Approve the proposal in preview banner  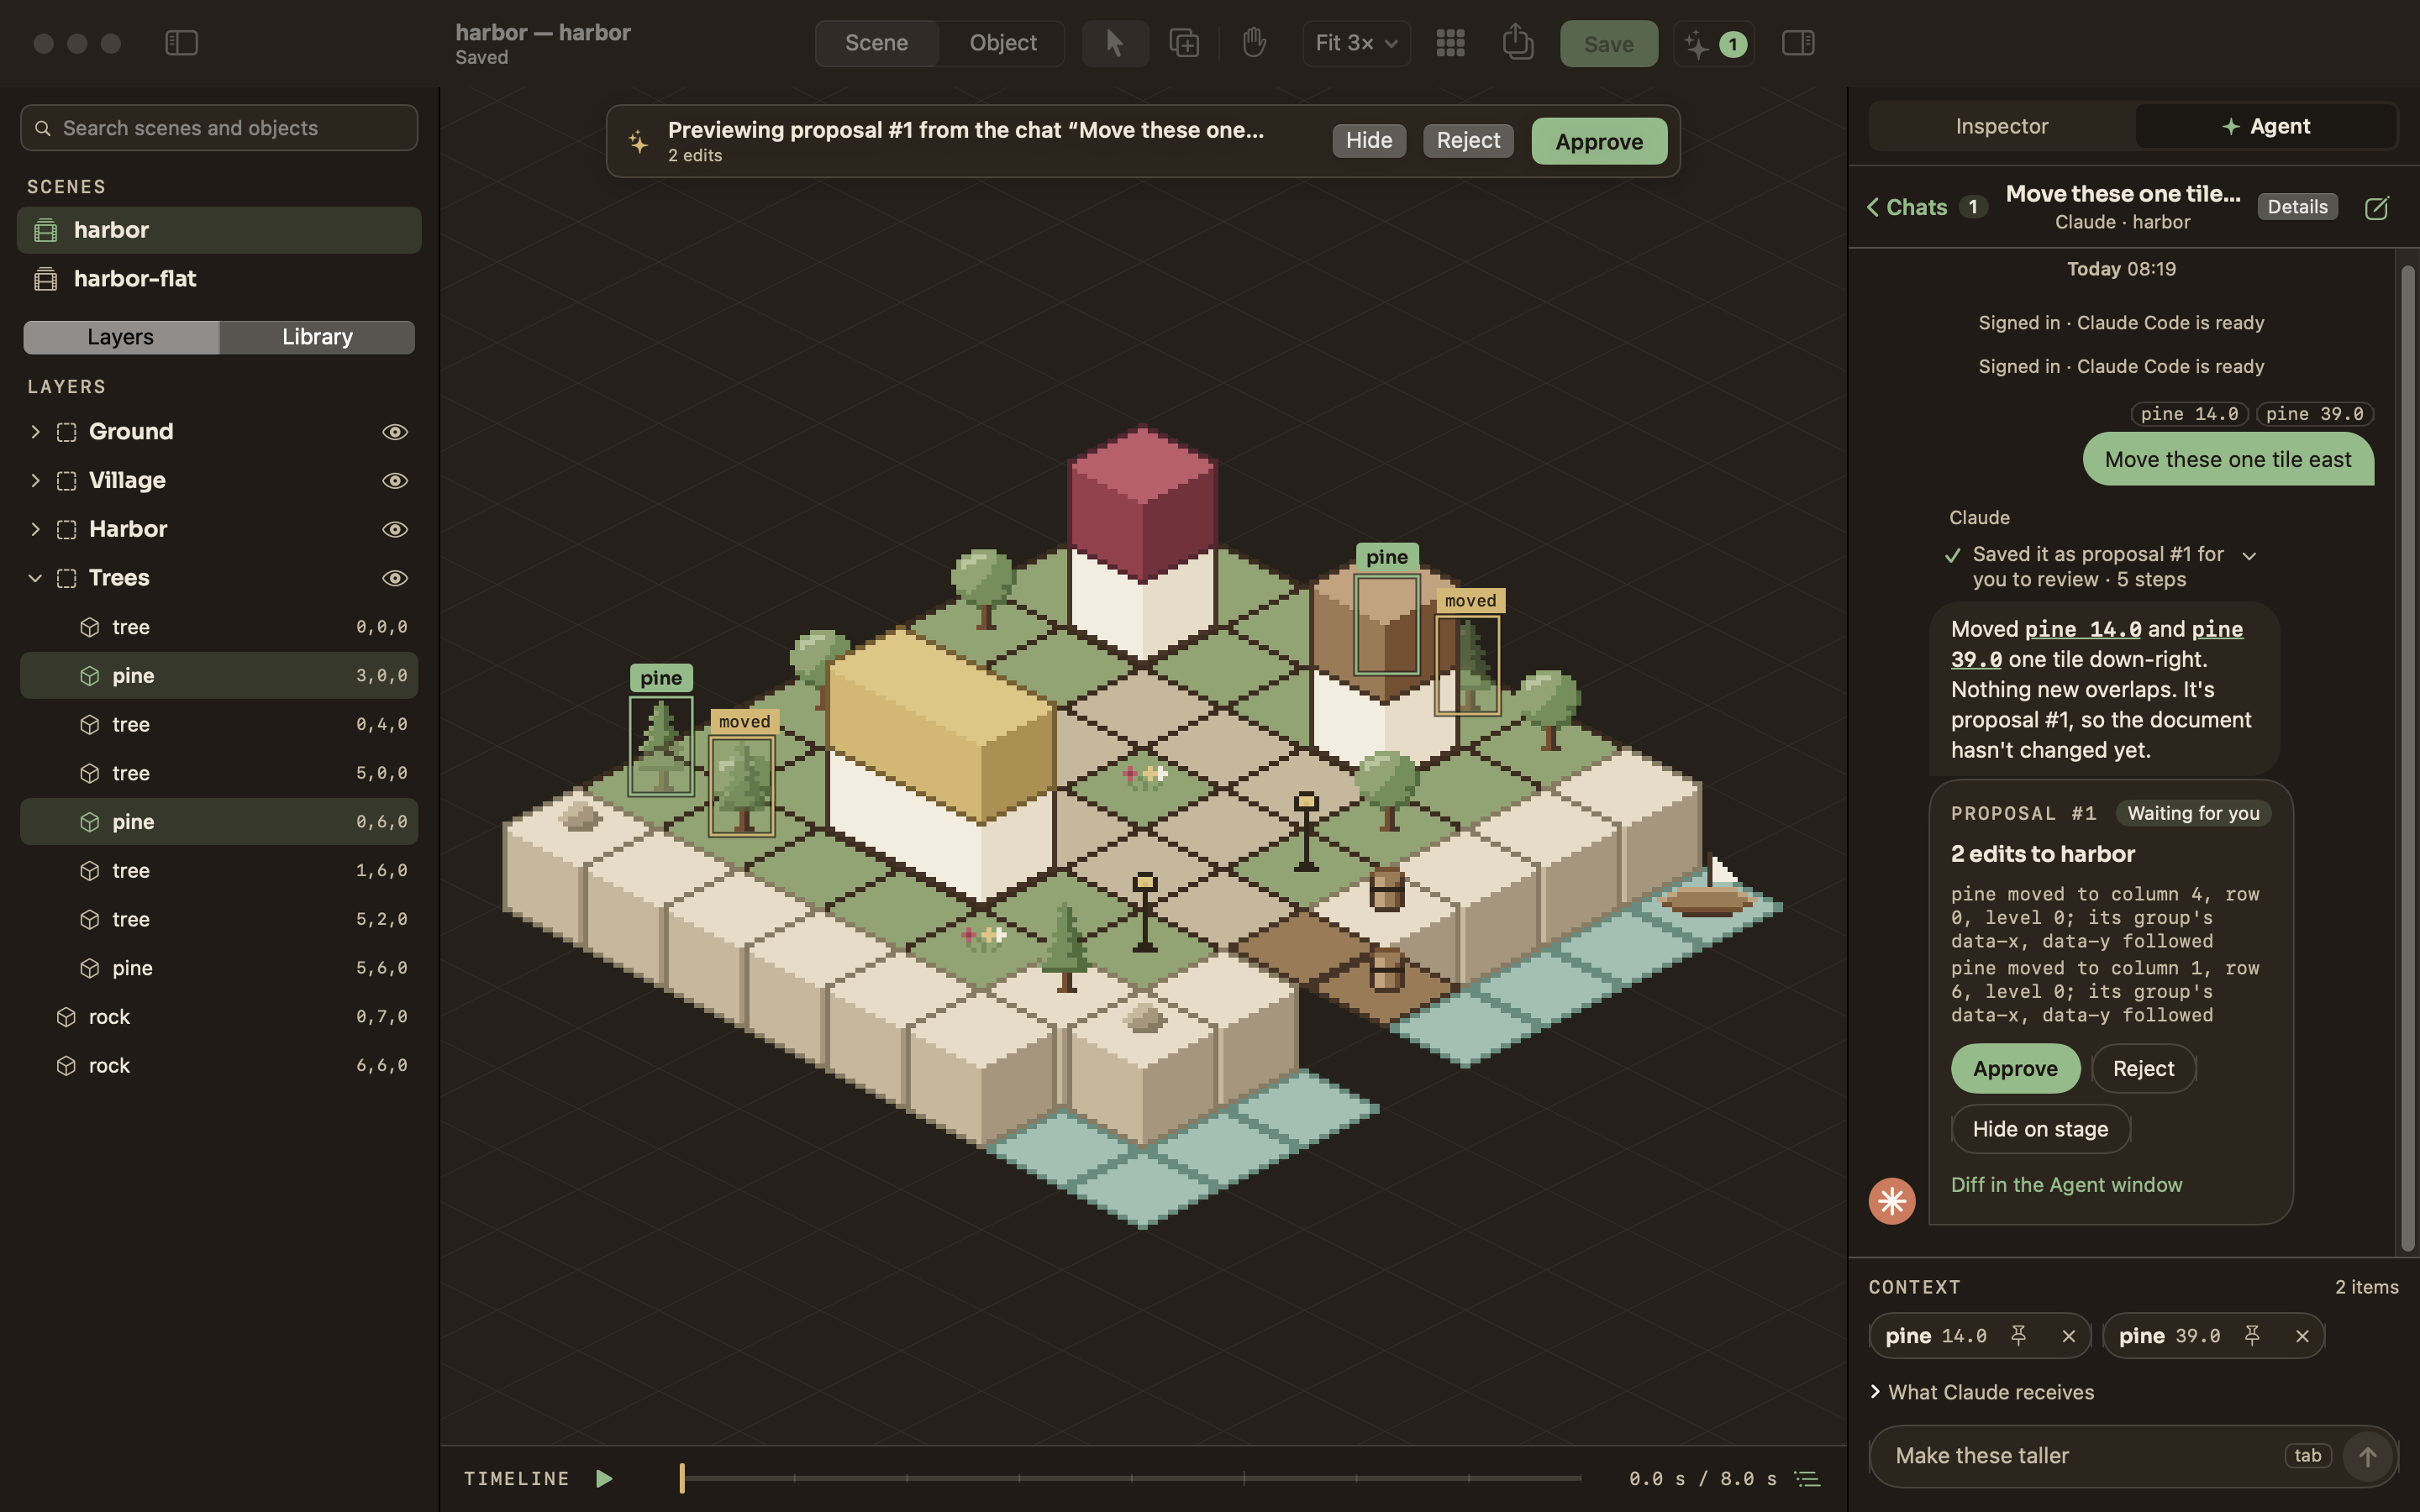tap(1599, 141)
